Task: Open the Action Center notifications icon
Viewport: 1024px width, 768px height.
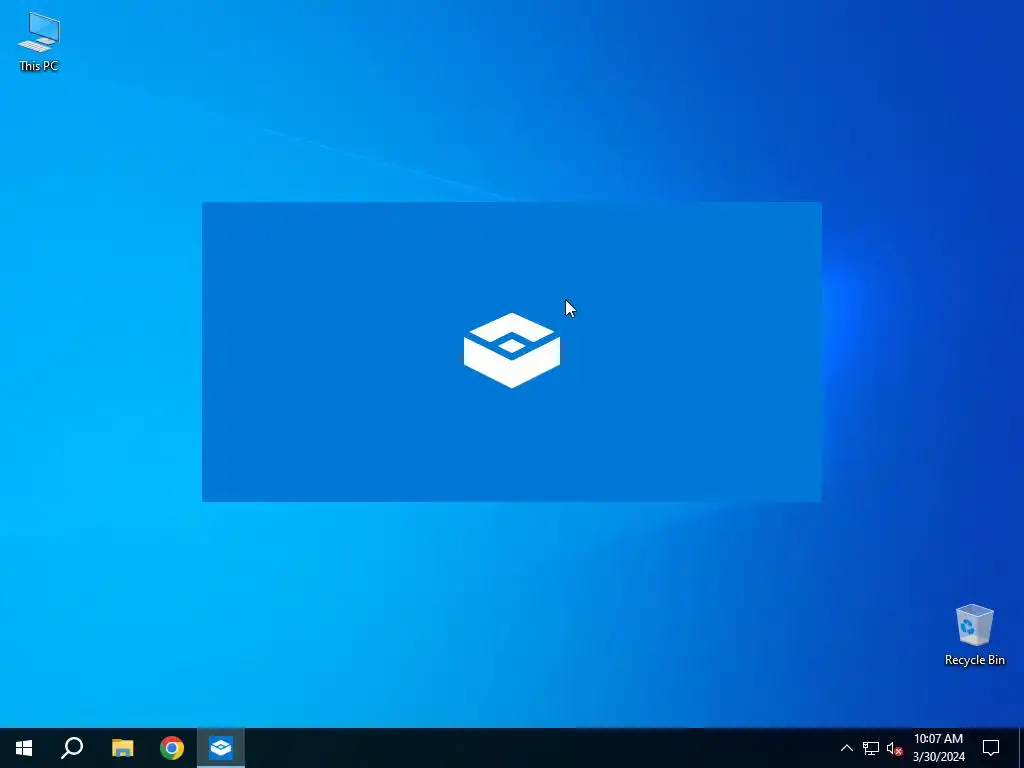Action: click(991, 748)
